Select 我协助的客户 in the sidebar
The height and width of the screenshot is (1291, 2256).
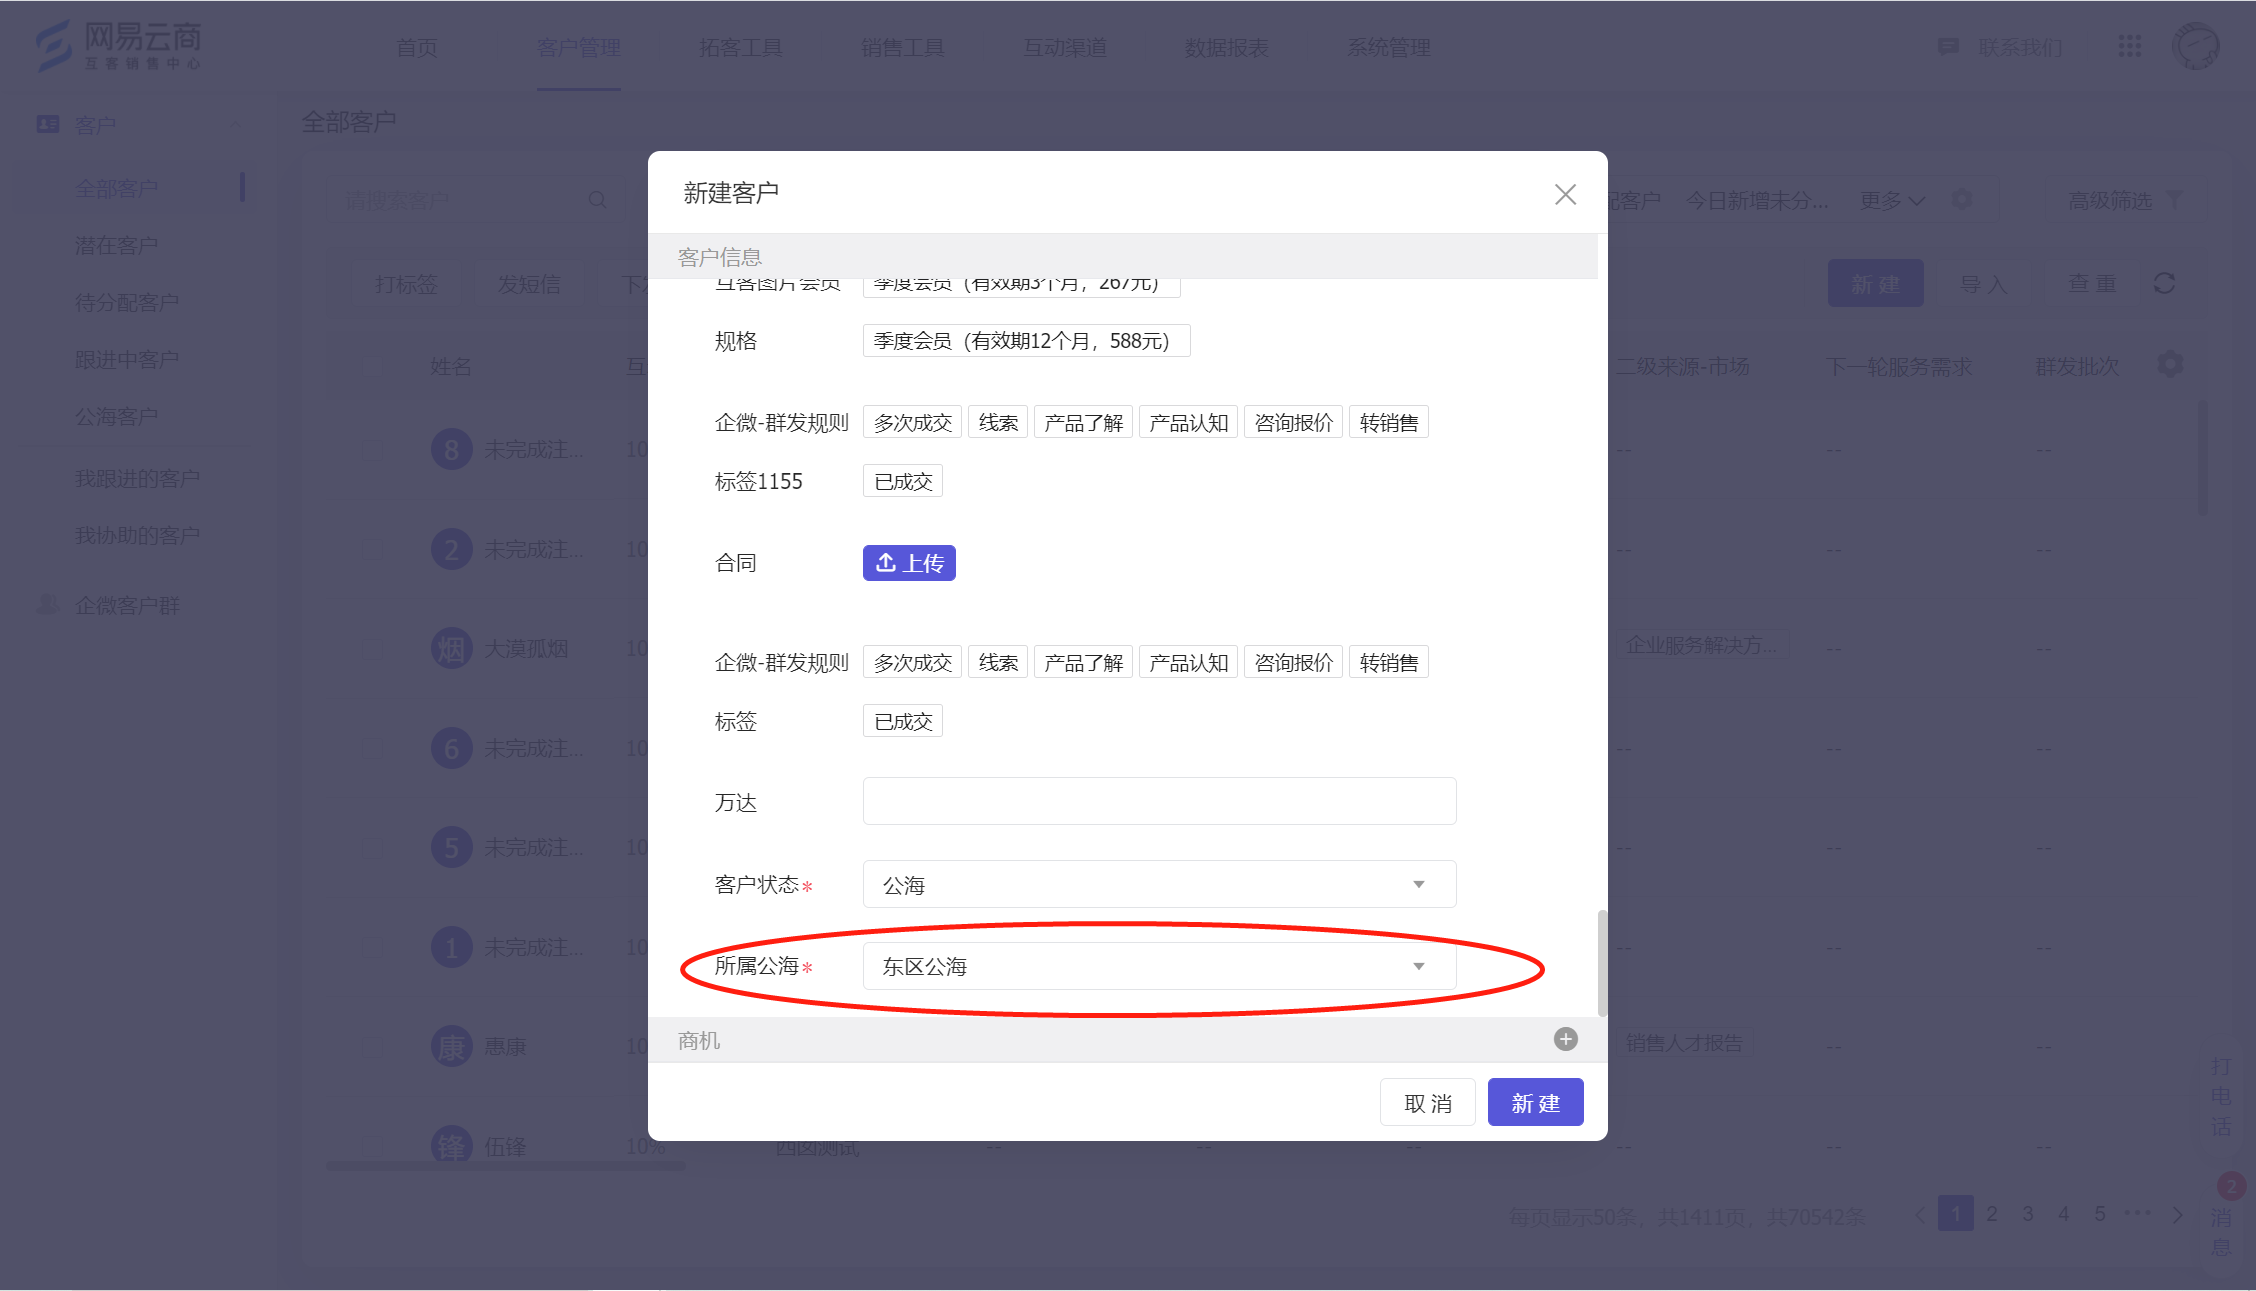pyautogui.click(x=137, y=535)
